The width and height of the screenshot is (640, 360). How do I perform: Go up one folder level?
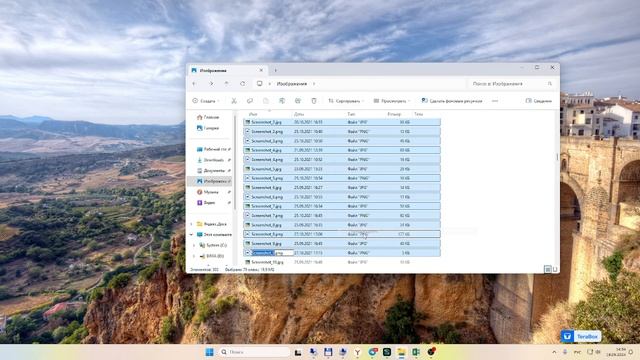pyautogui.click(x=227, y=84)
